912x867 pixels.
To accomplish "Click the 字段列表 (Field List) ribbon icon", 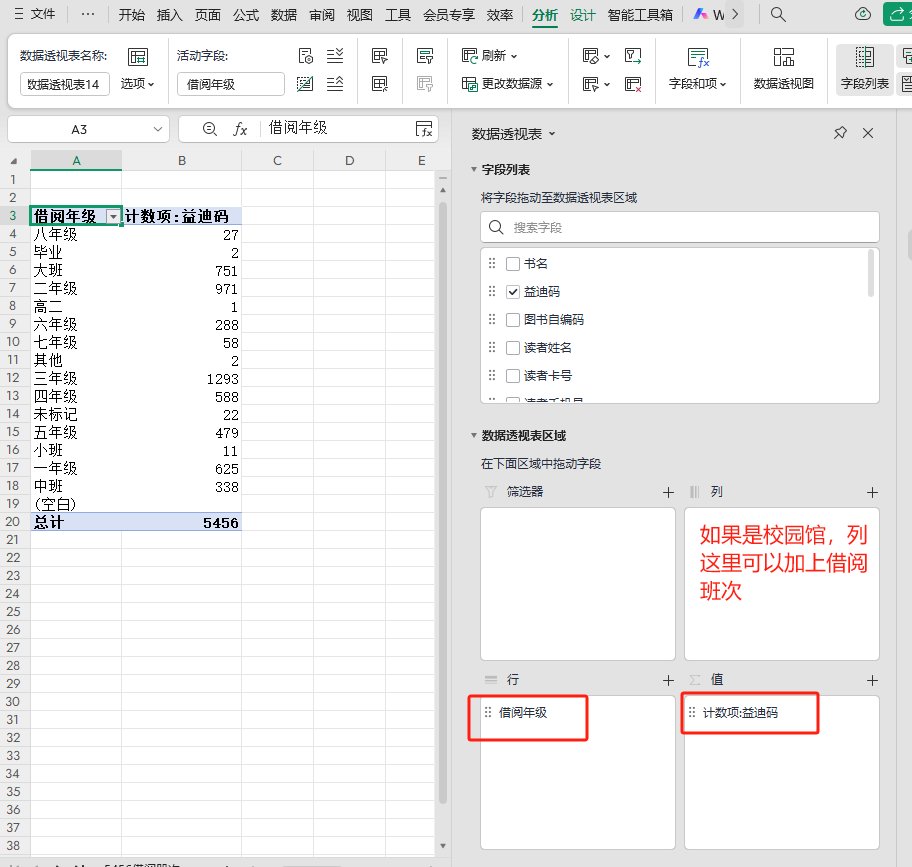I will click(x=864, y=68).
